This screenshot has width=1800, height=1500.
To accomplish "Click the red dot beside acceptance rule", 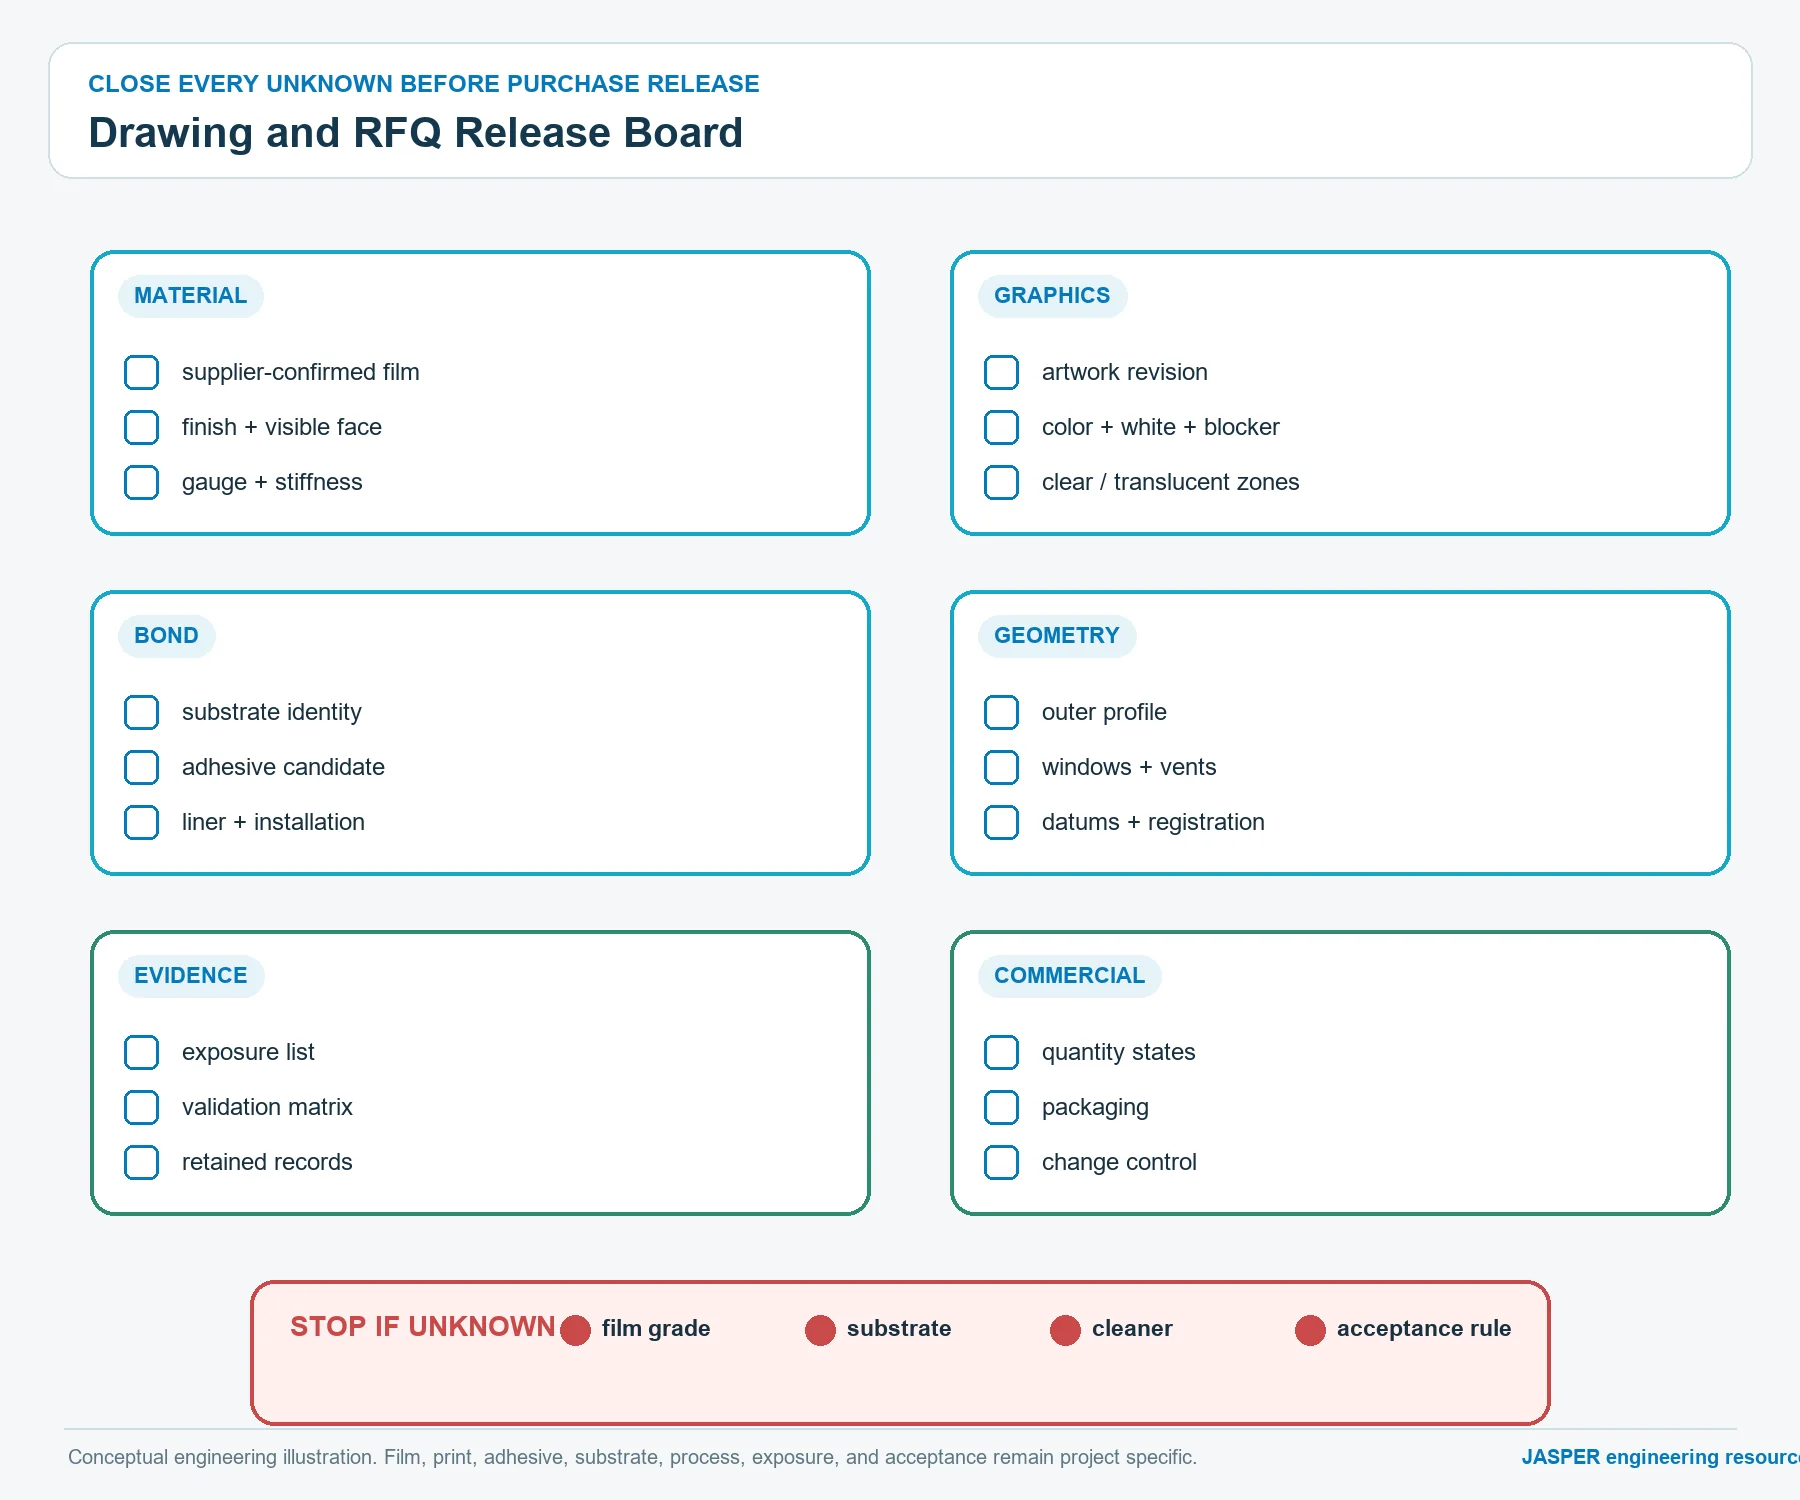I will click(1310, 1330).
